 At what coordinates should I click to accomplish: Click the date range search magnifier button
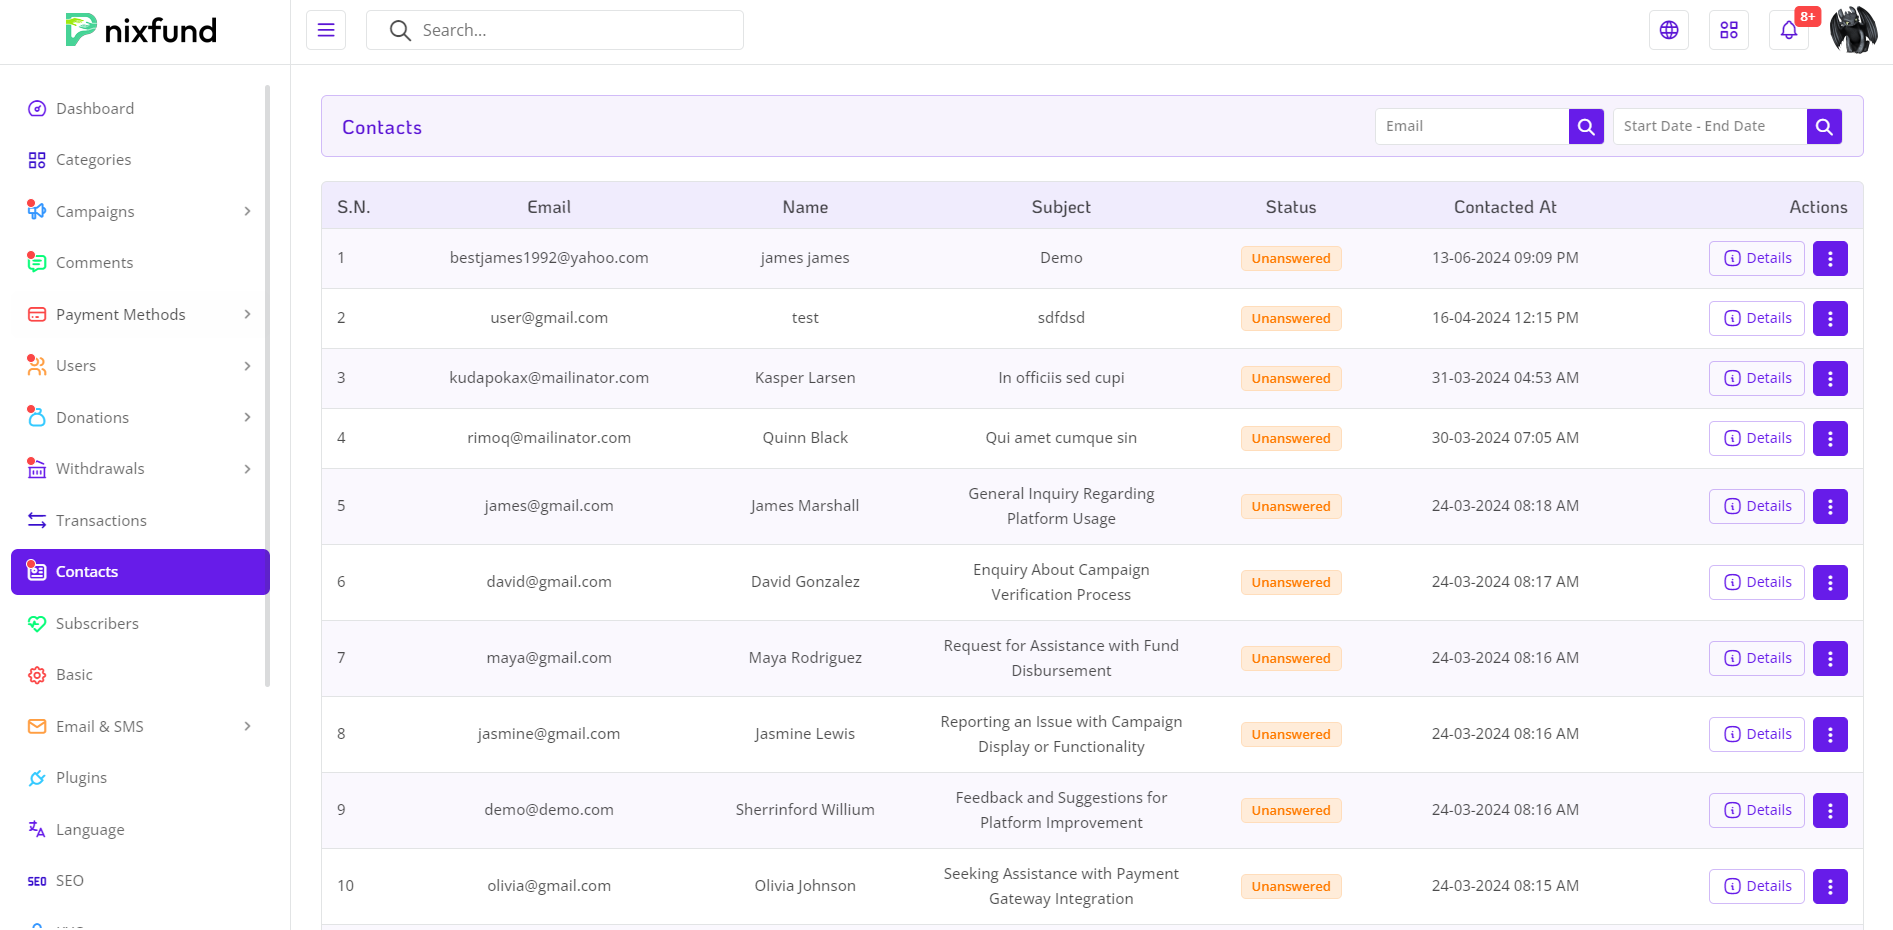click(x=1824, y=127)
